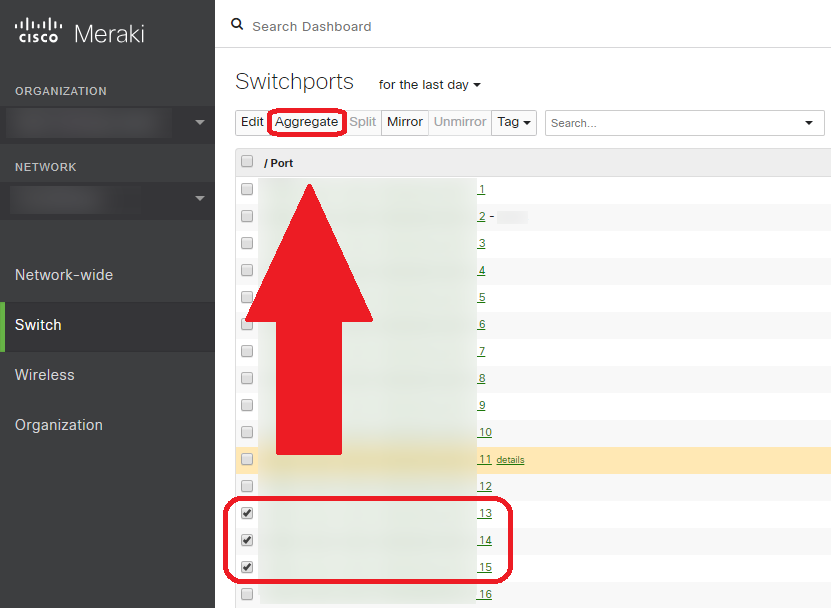The image size is (831, 608).
Task: Click the Edit button
Action: (x=252, y=122)
